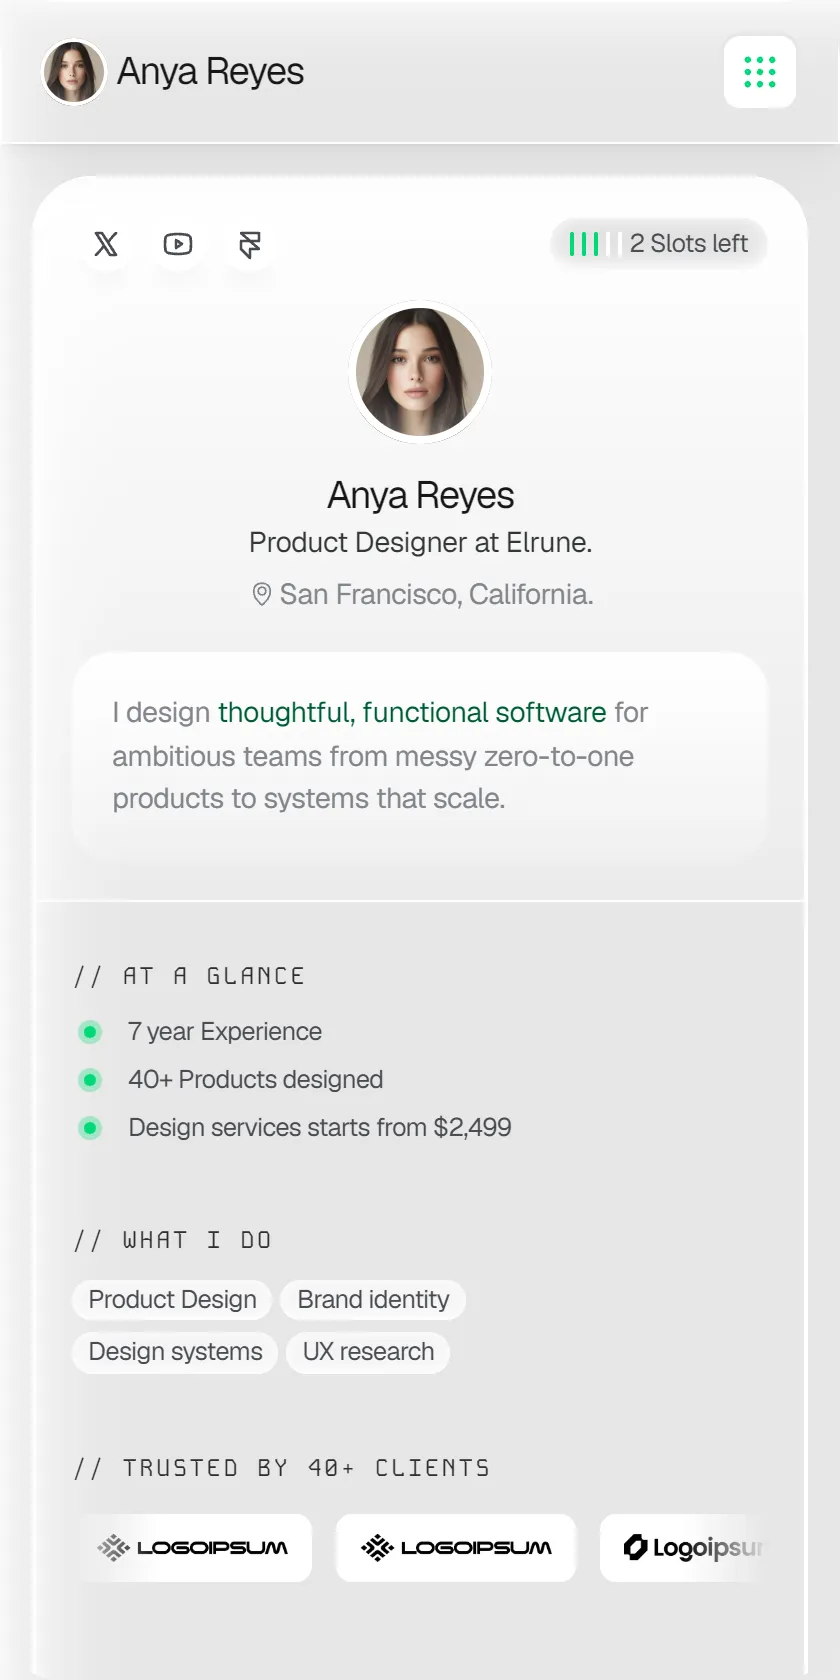Select the Design systems tag

(175, 1352)
